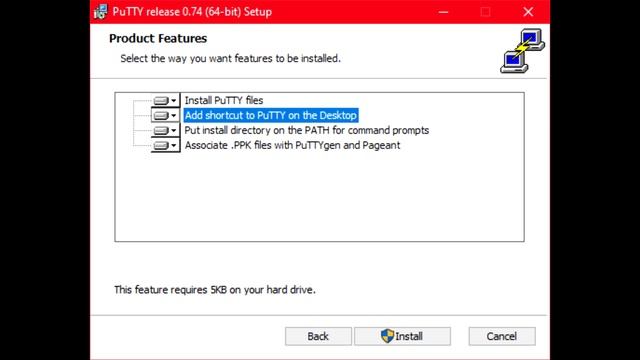Open feature dropdown for Associate .PPK files
The image size is (640, 360).
click(x=165, y=145)
